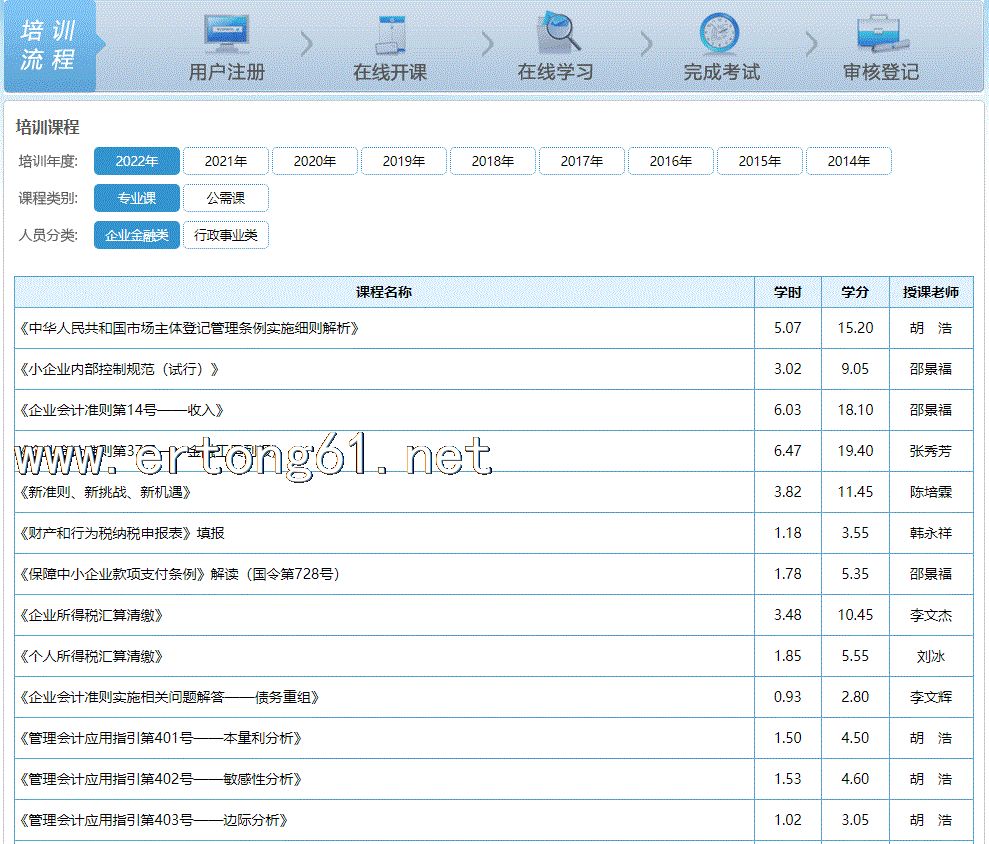The image size is (989, 844).
Task: Click the 学分 column header
Action: (855, 292)
